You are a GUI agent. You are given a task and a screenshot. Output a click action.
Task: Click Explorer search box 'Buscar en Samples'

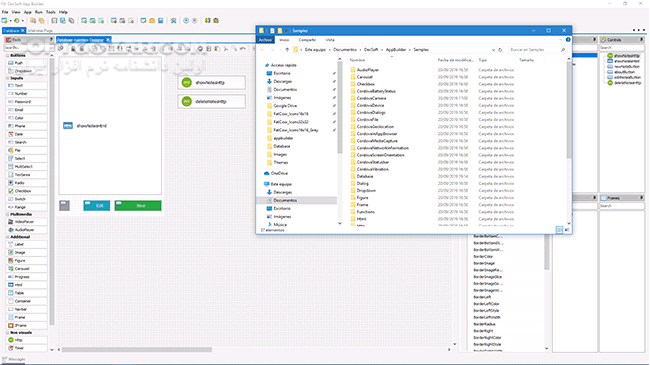click(537, 50)
